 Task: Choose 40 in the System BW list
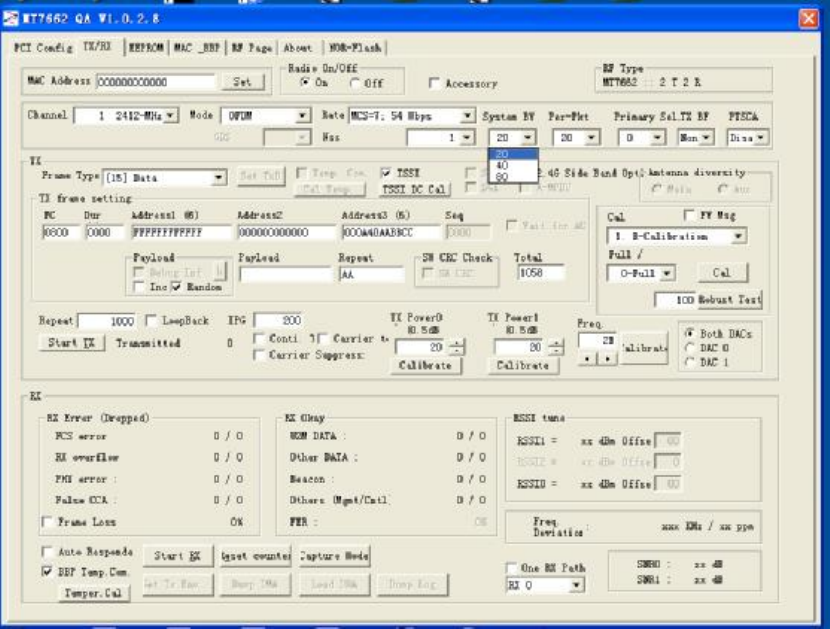coord(513,165)
